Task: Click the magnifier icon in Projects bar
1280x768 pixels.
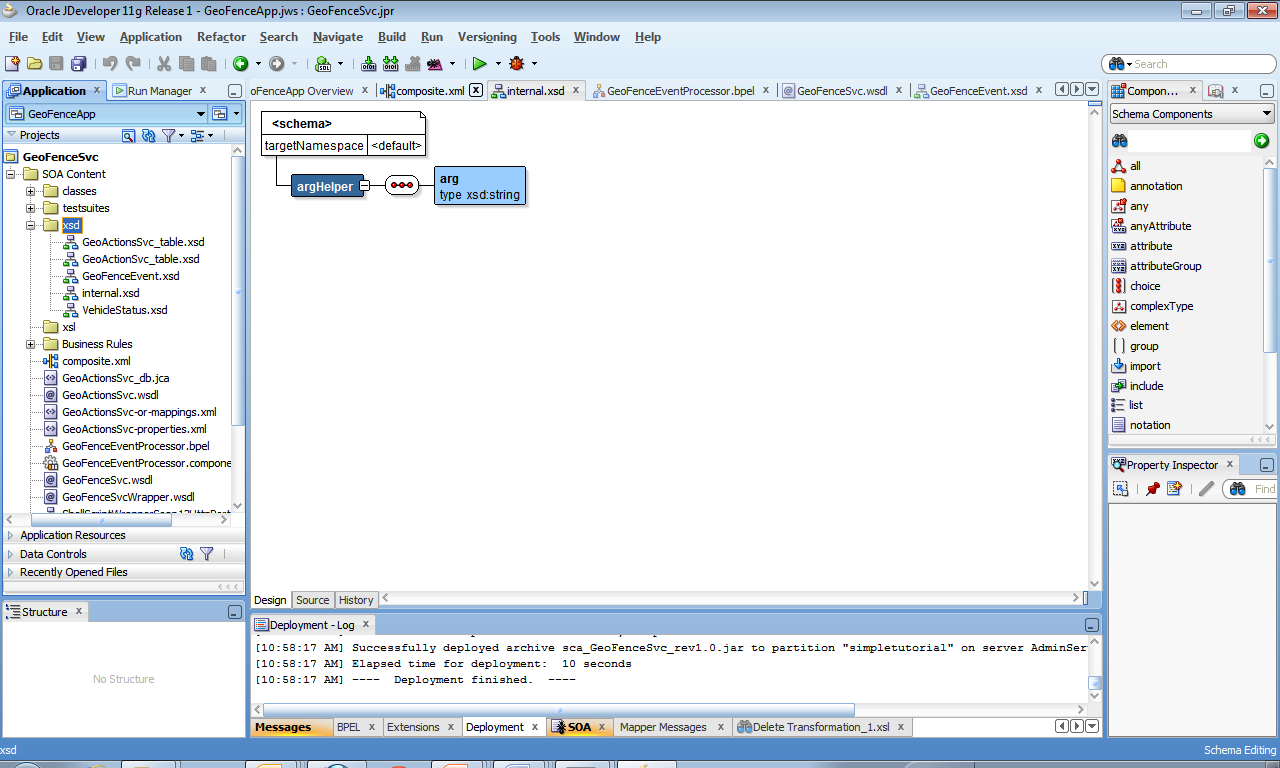Action: point(129,135)
